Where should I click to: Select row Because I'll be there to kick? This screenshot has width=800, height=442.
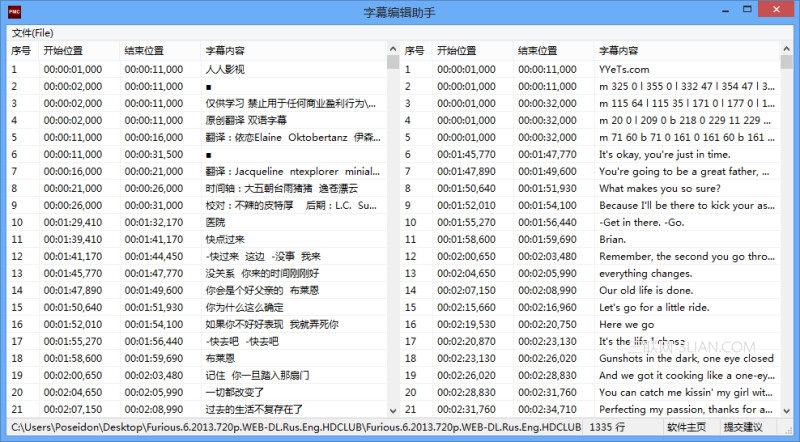click(x=590, y=205)
